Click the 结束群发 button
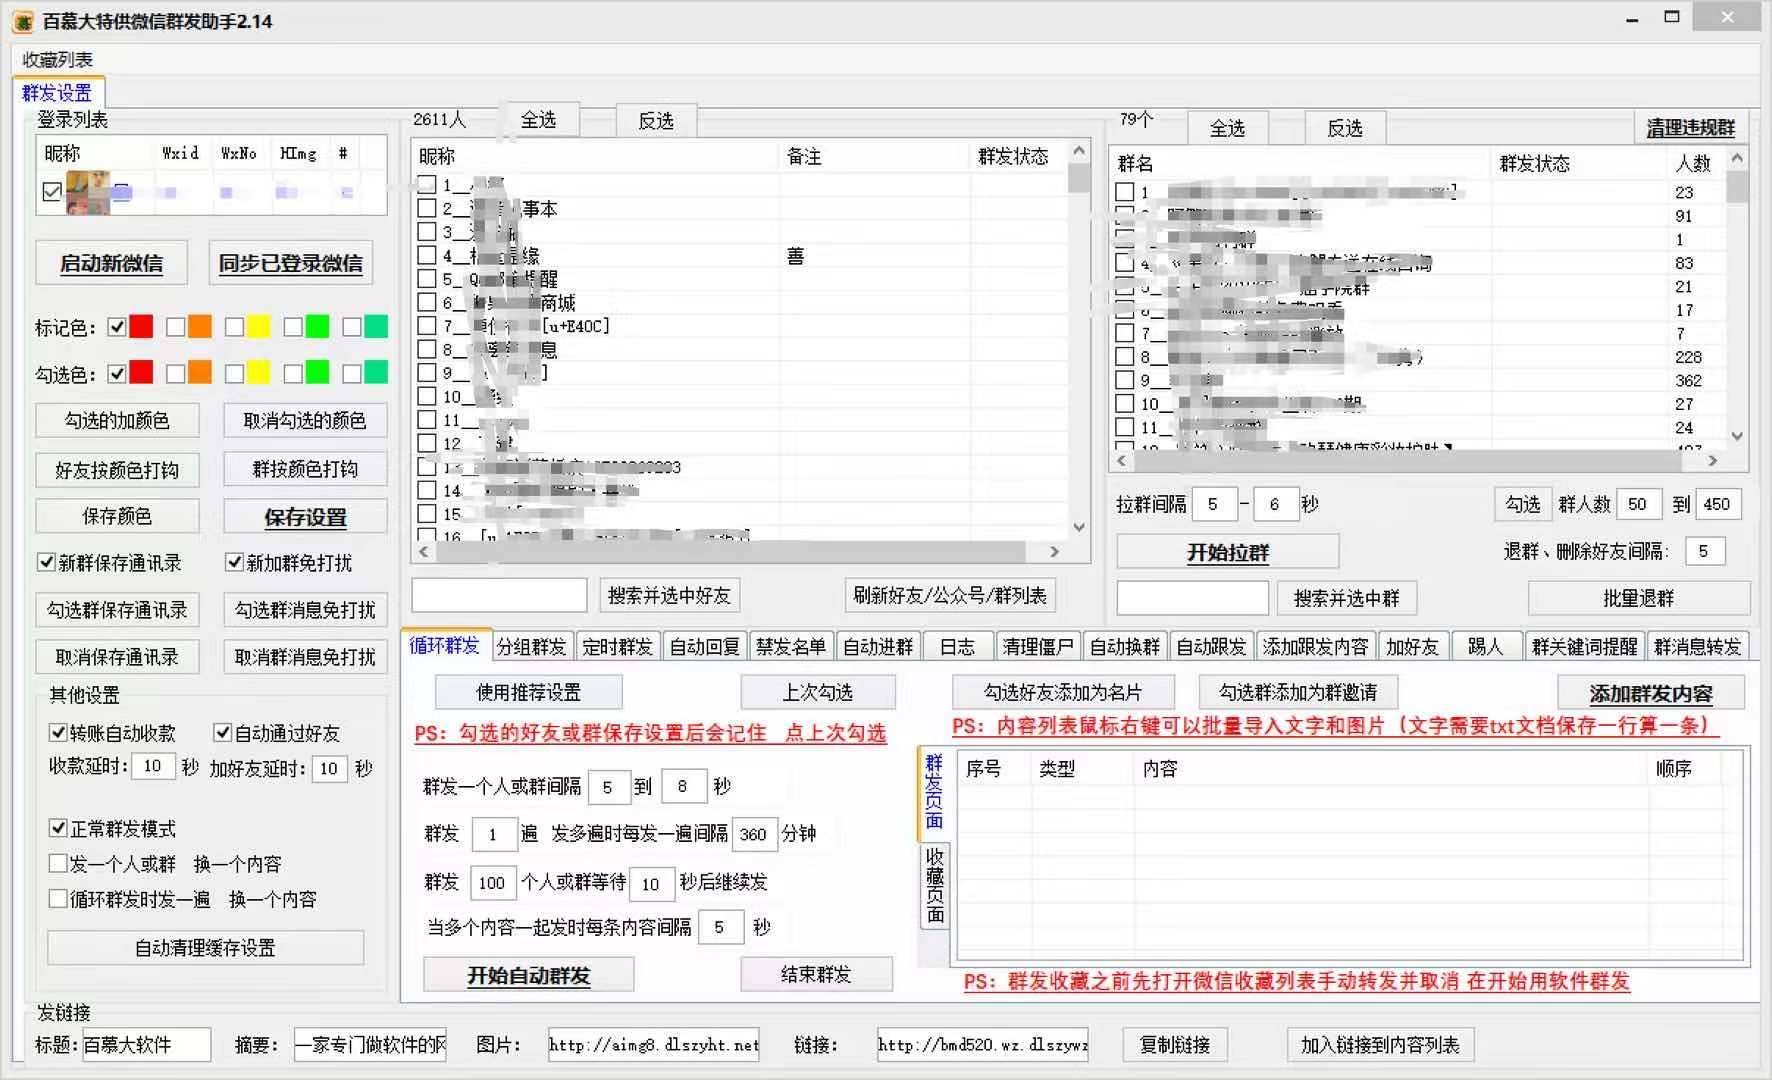 817,973
